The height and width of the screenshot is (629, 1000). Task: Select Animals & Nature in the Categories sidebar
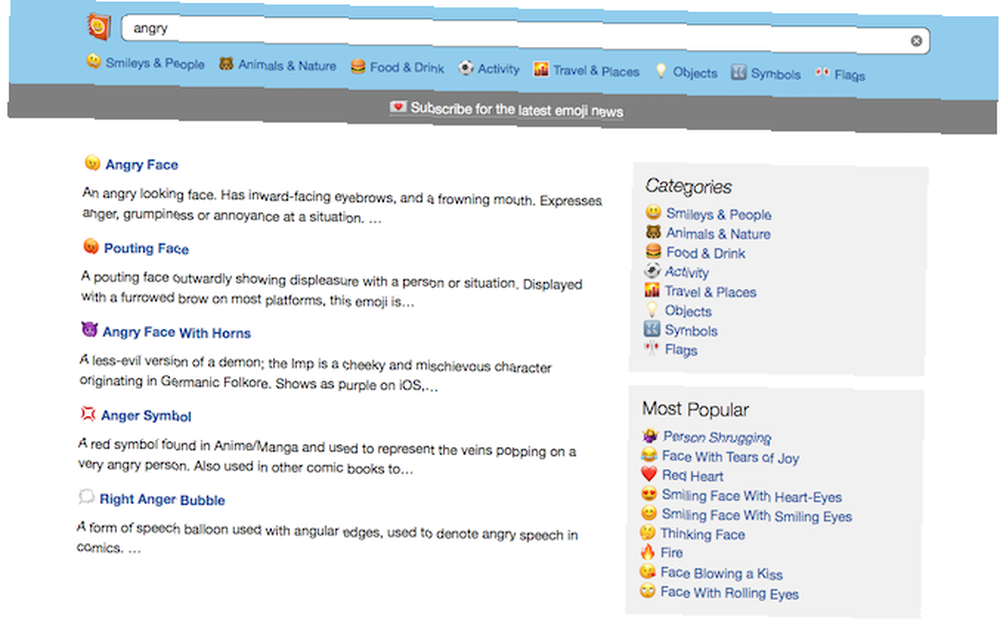point(718,234)
